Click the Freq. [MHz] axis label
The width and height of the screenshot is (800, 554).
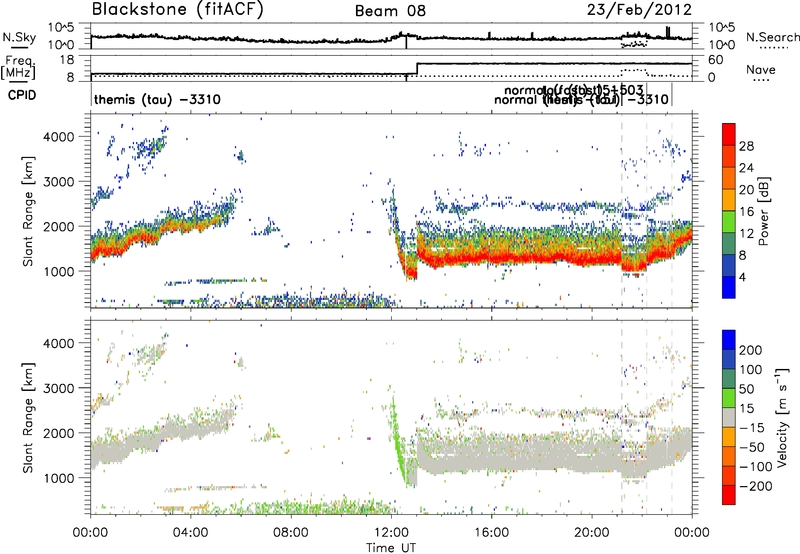(18, 68)
